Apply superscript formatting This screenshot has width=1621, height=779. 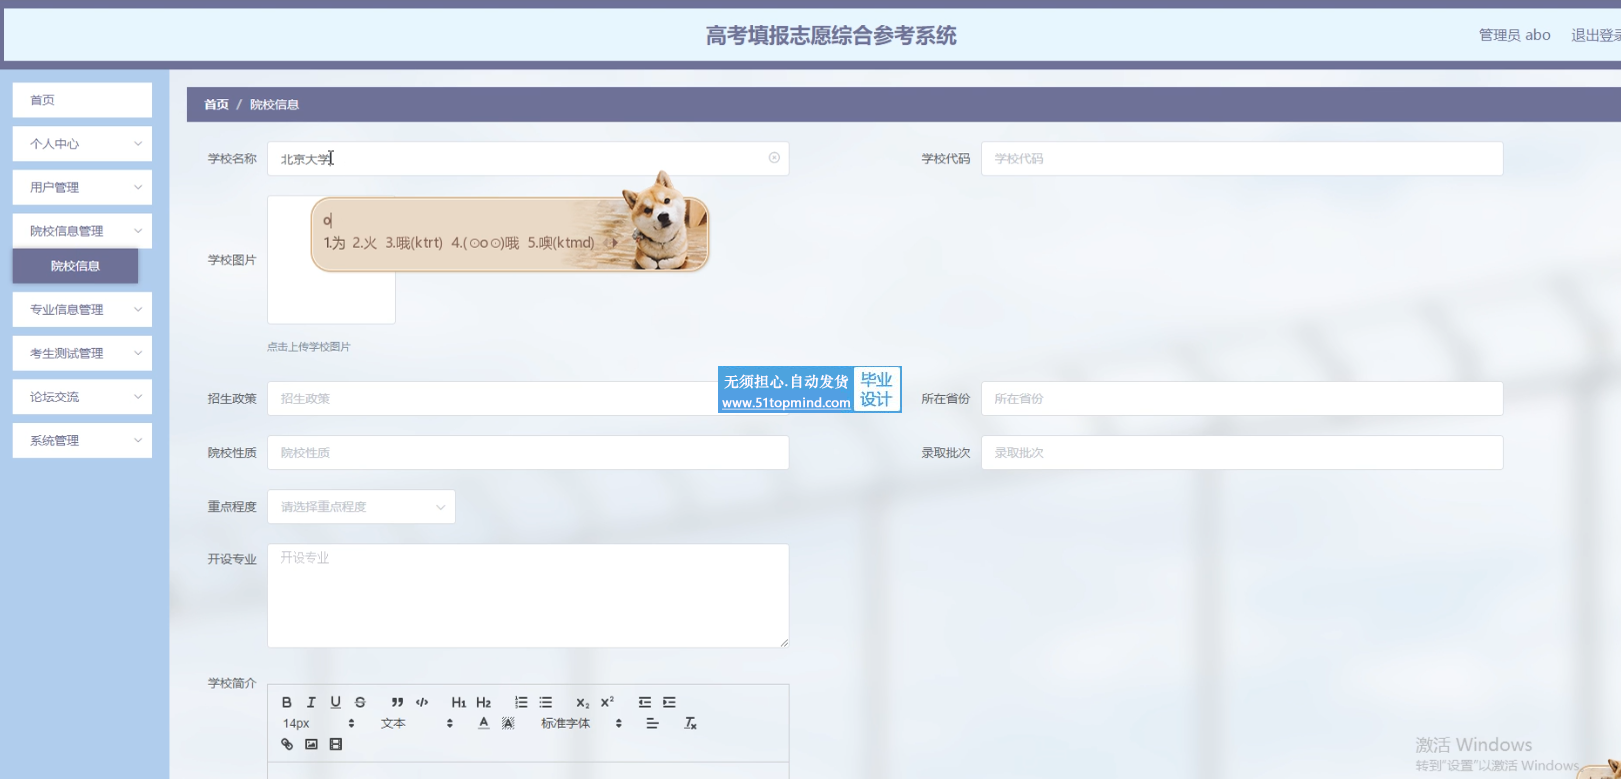coord(607,702)
